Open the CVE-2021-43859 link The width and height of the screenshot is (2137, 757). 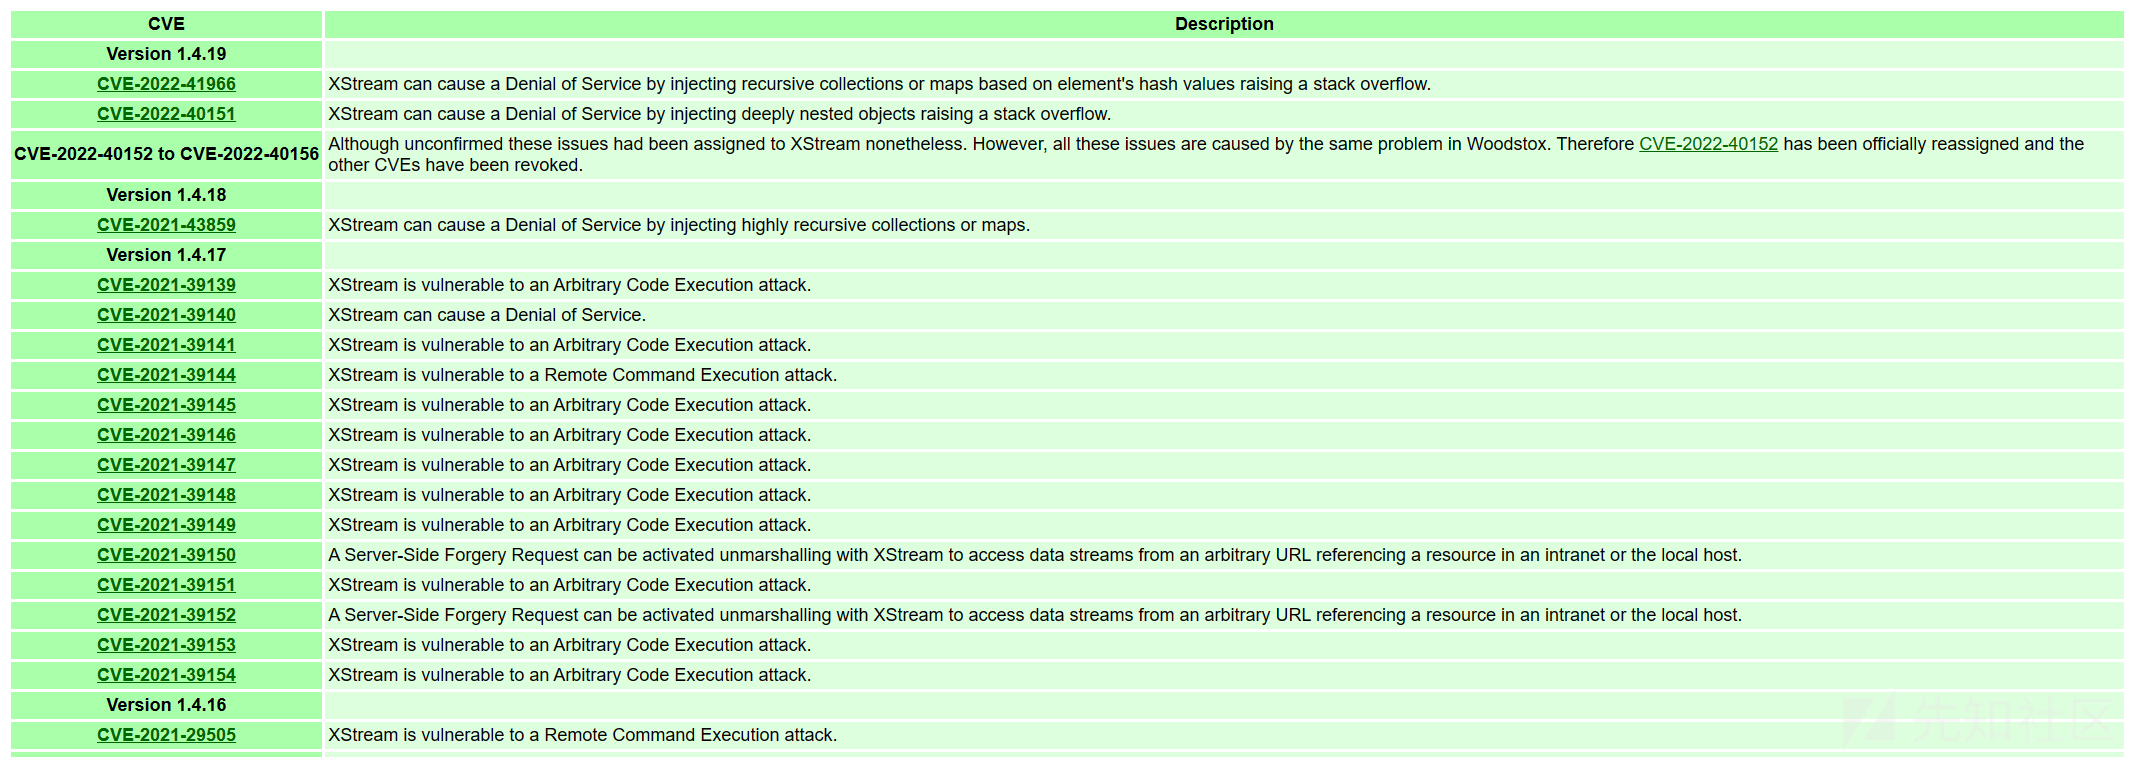166,225
